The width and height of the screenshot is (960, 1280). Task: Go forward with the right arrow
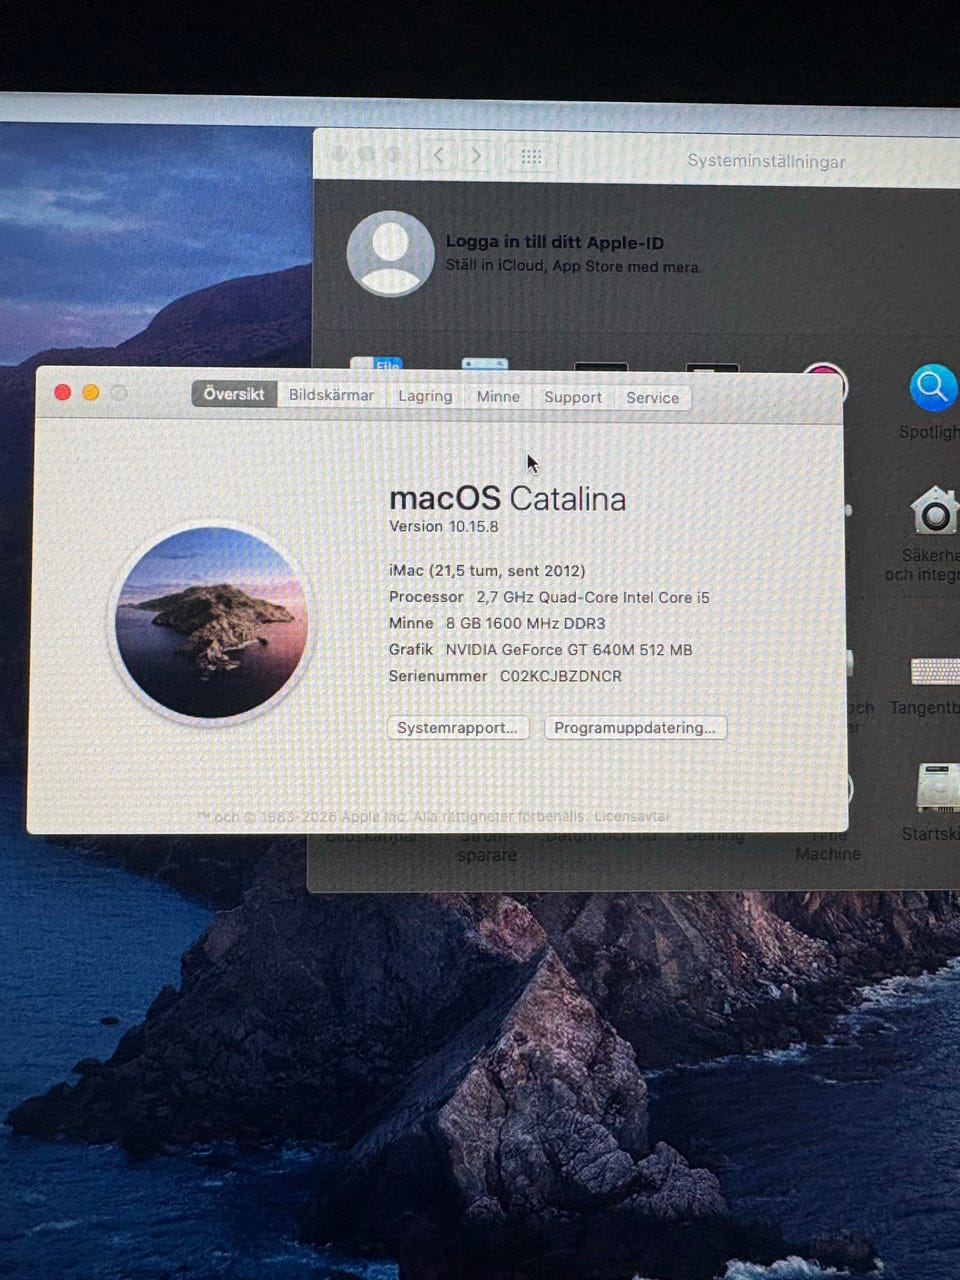[x=476, y=156]
